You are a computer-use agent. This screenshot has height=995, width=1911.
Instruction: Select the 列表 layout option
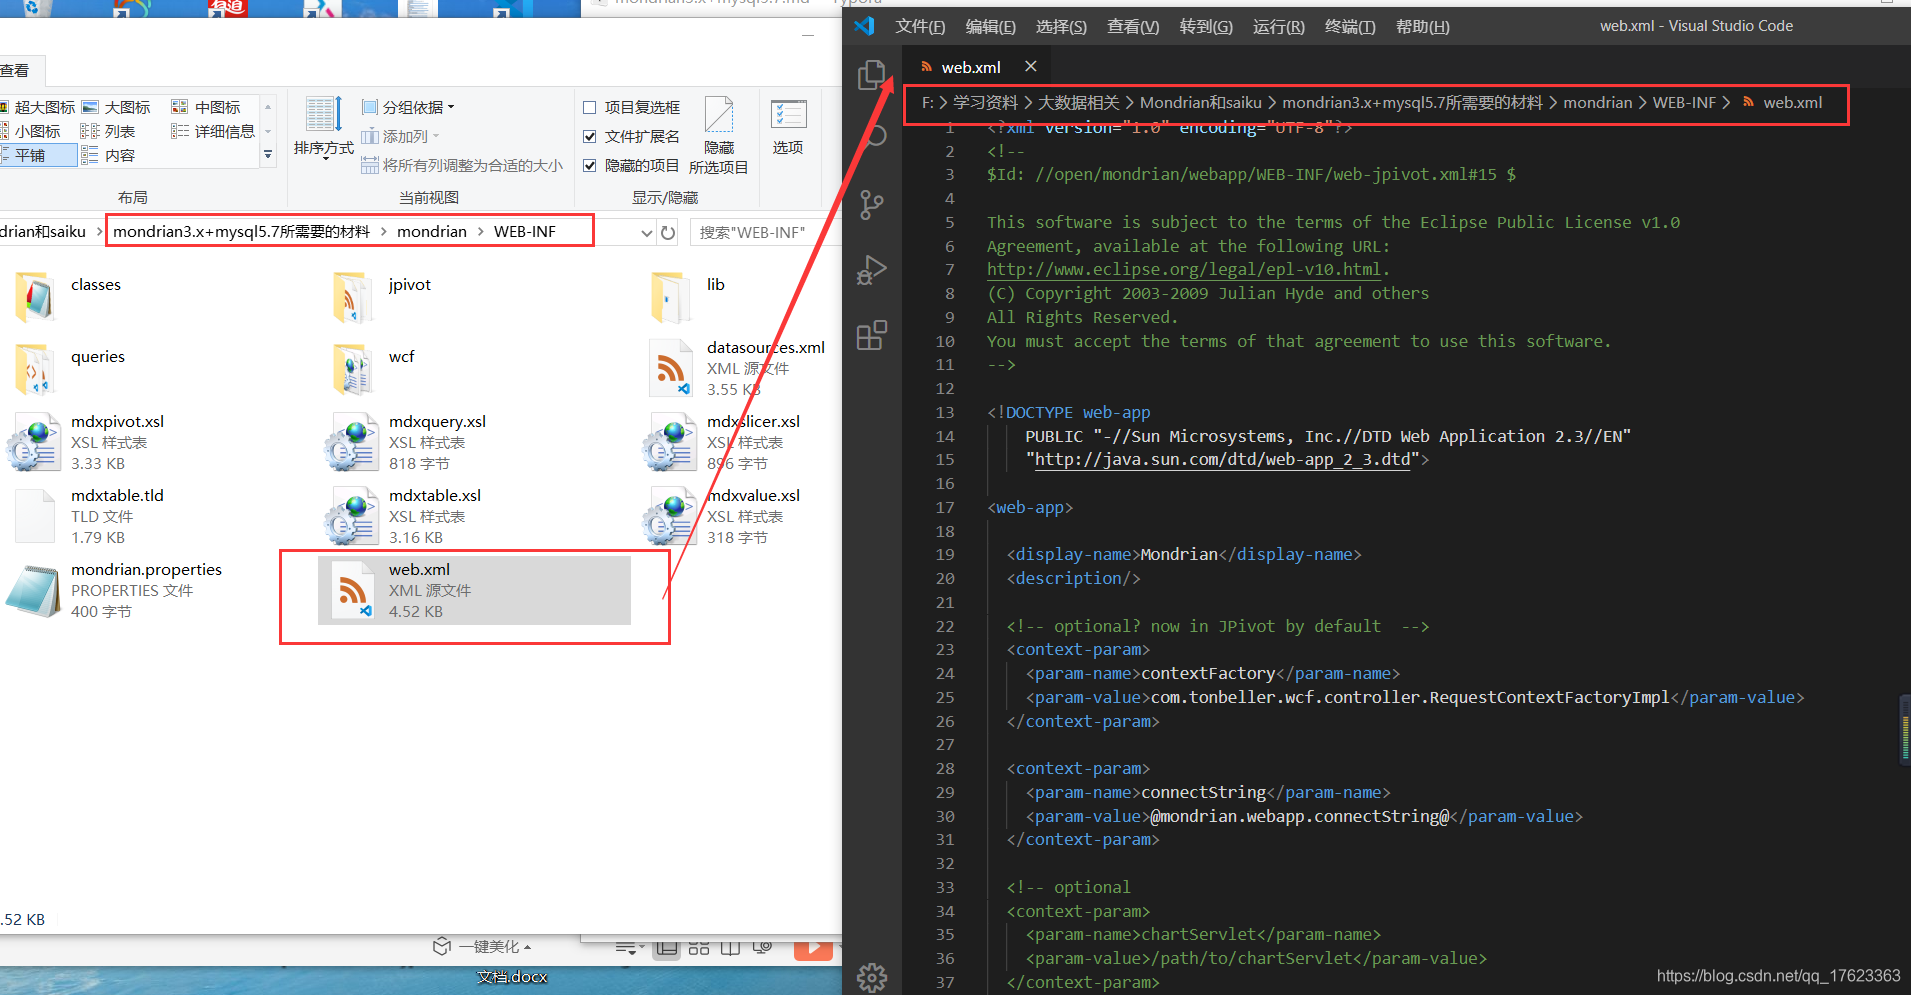108,131
